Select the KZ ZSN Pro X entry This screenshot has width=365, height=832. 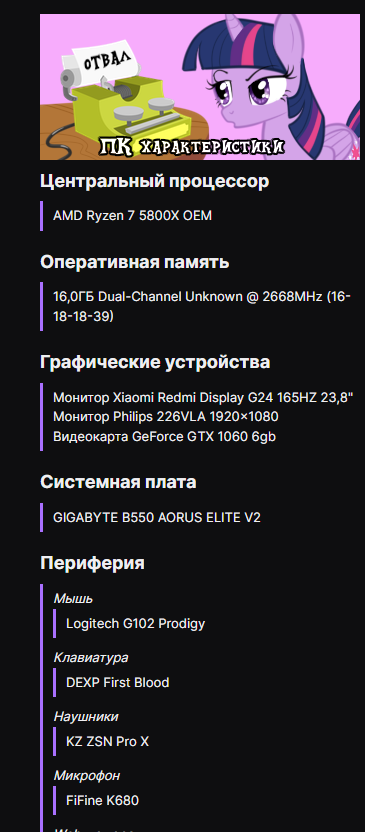pyautogui.click(x=107, y=741)
